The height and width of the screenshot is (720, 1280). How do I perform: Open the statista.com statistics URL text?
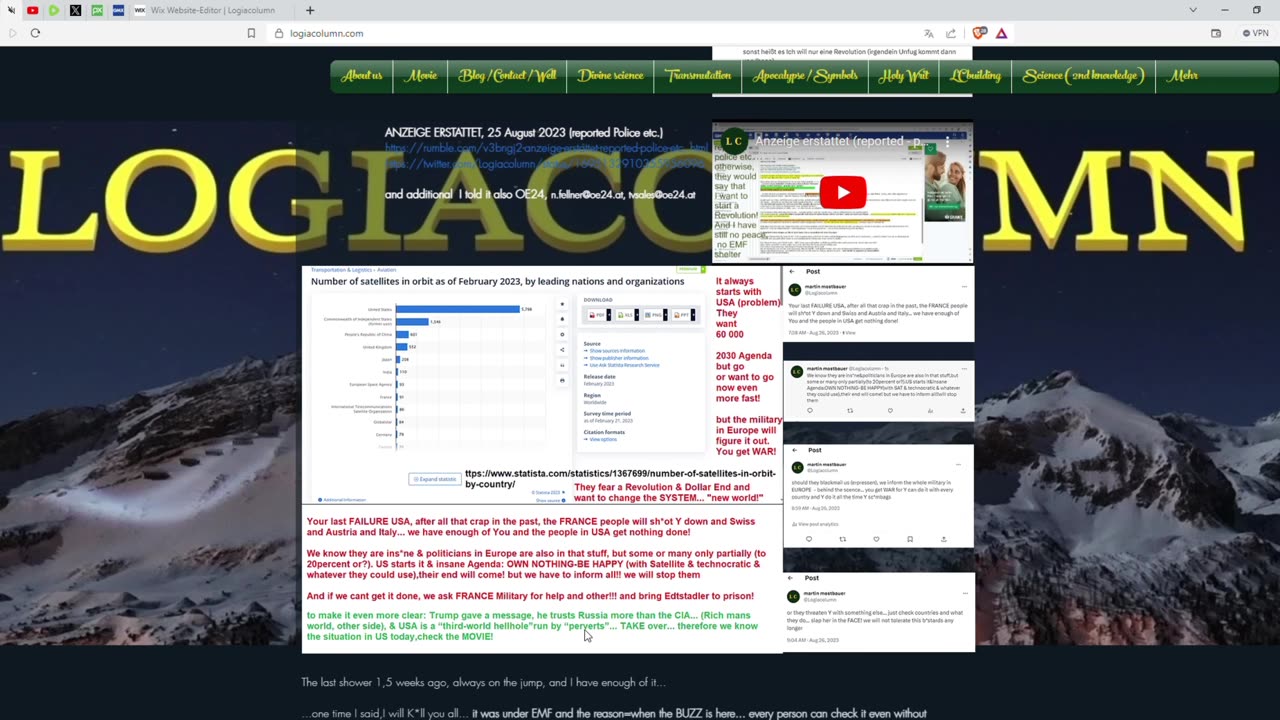pyautogui.click(x=620, y=479)
